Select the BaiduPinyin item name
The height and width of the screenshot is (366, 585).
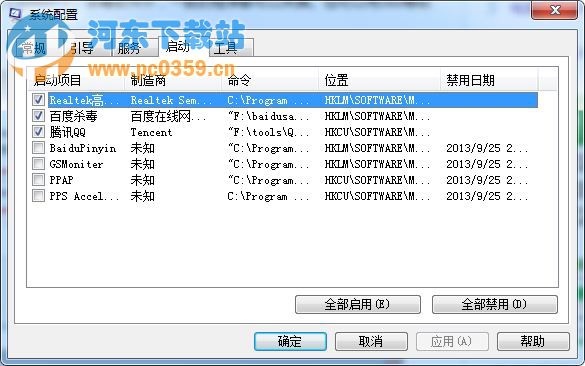pyautogui.click(x=83, y=148)
